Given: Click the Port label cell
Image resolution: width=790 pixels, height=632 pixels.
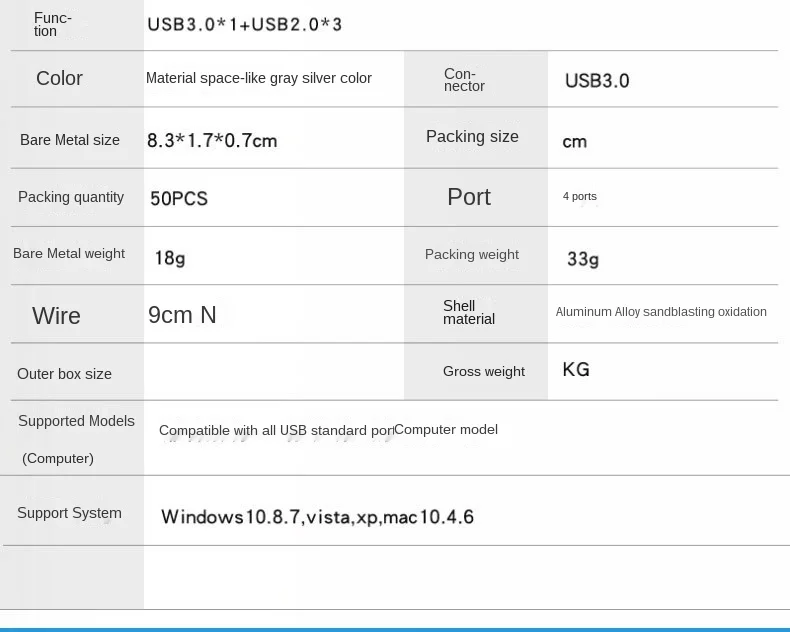Looking at the screenshot, I should point(469,197).
